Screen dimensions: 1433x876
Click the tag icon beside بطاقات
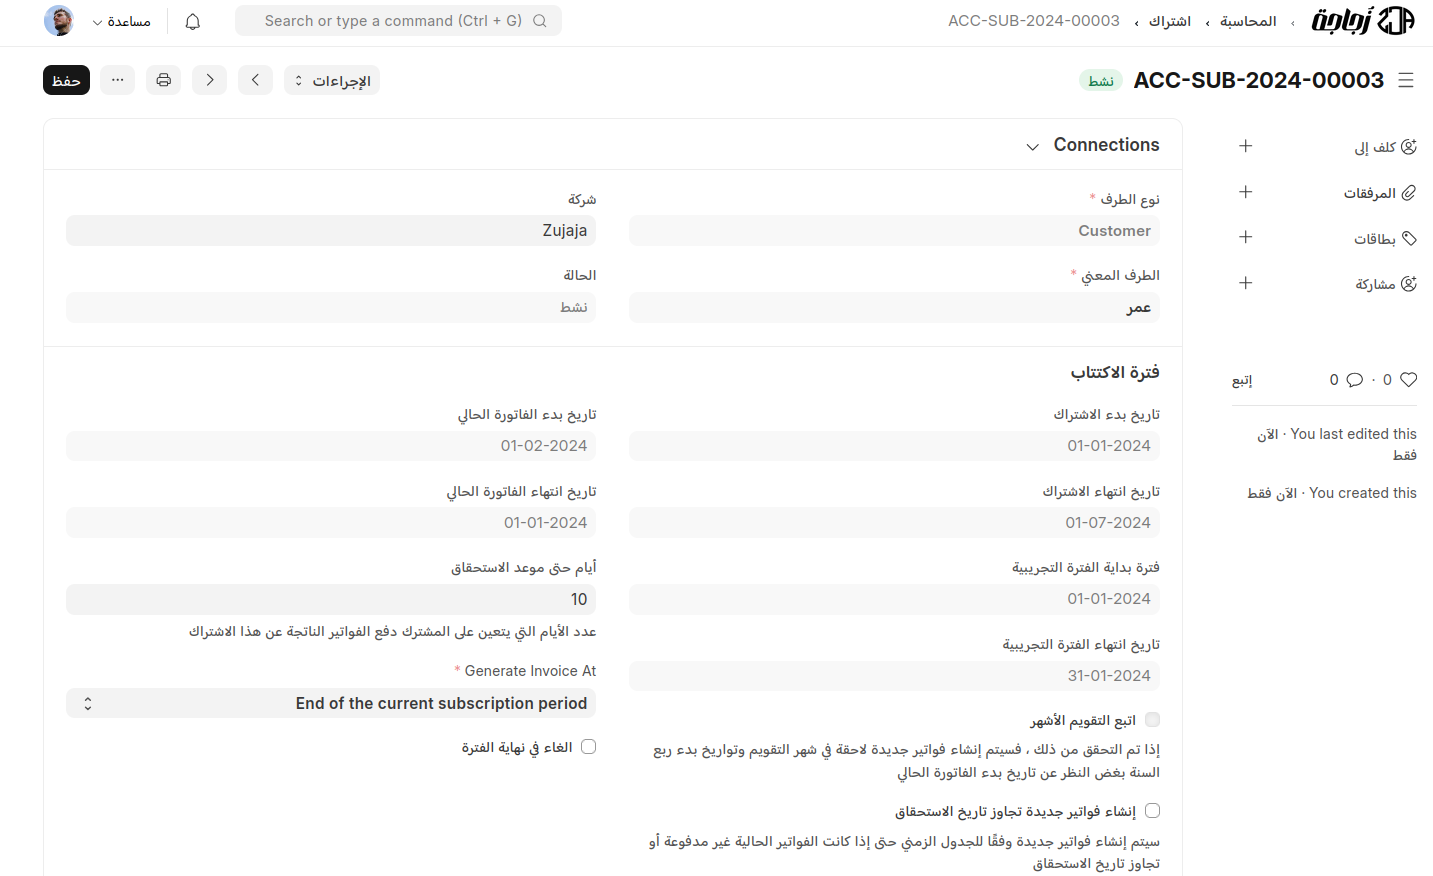click(1409, 238)
